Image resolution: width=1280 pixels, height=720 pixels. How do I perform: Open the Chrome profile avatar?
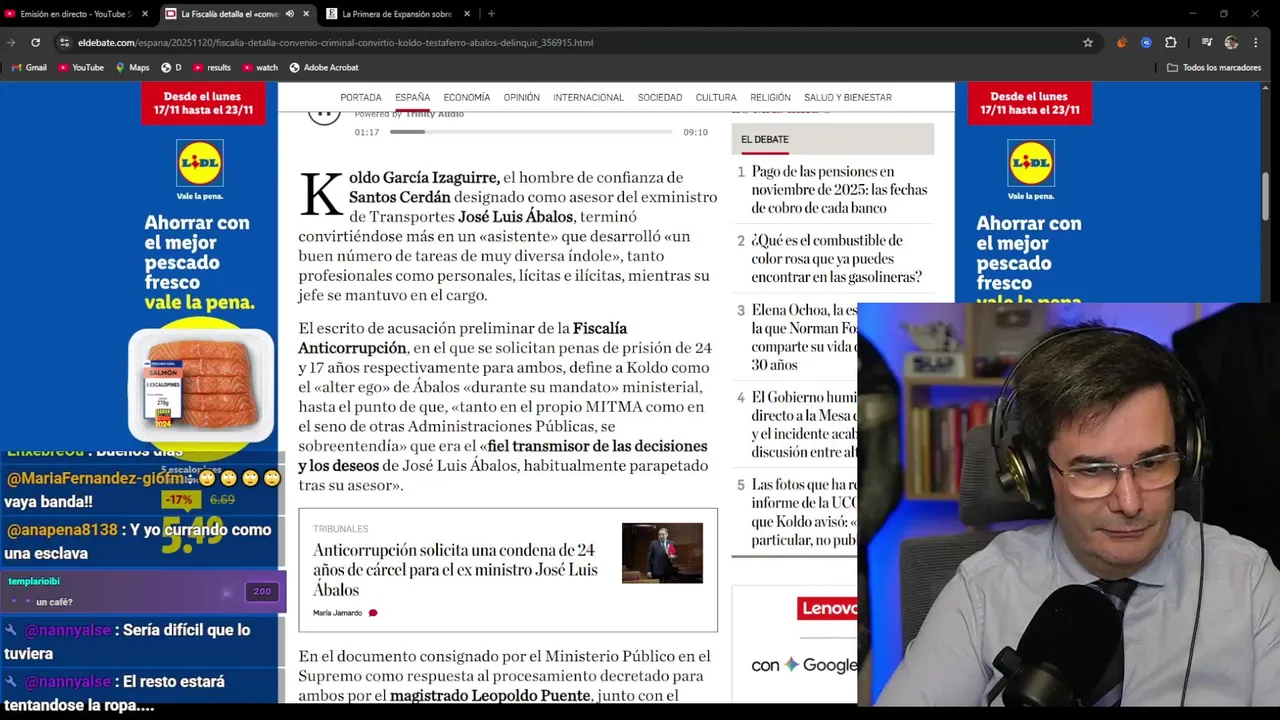point(1231,43)
